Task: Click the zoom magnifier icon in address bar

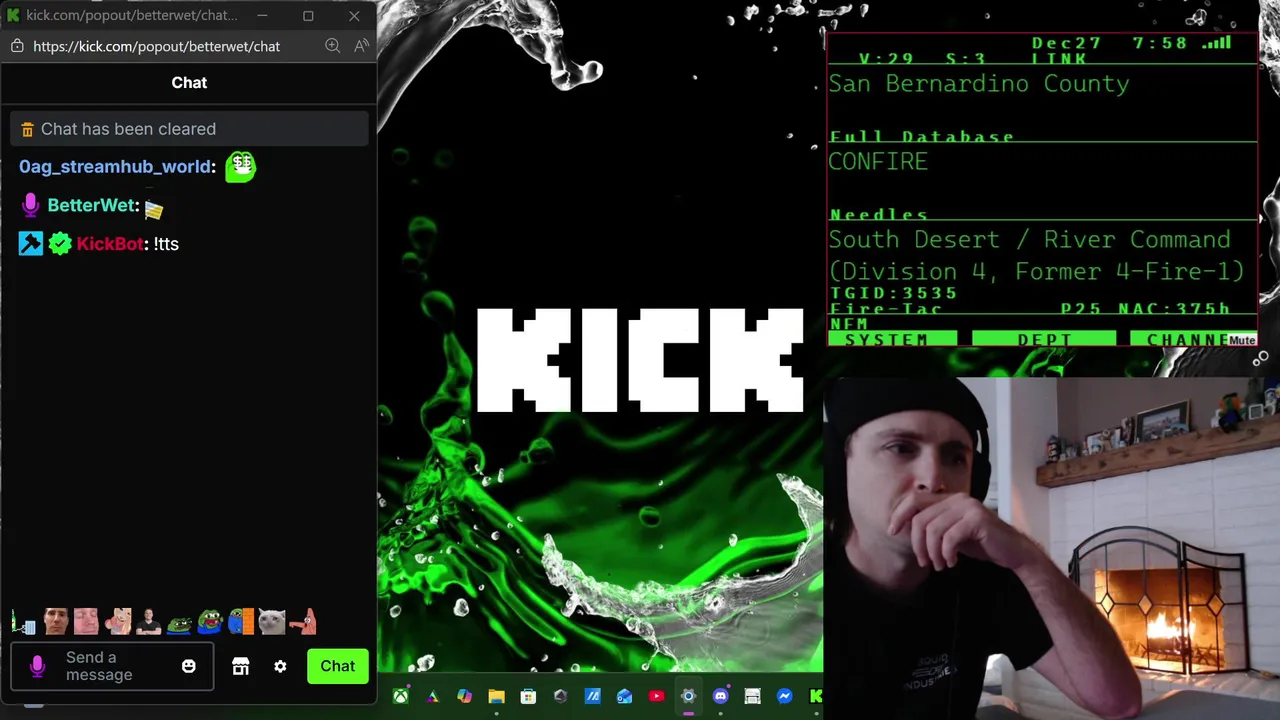Action: click(333, 46)
